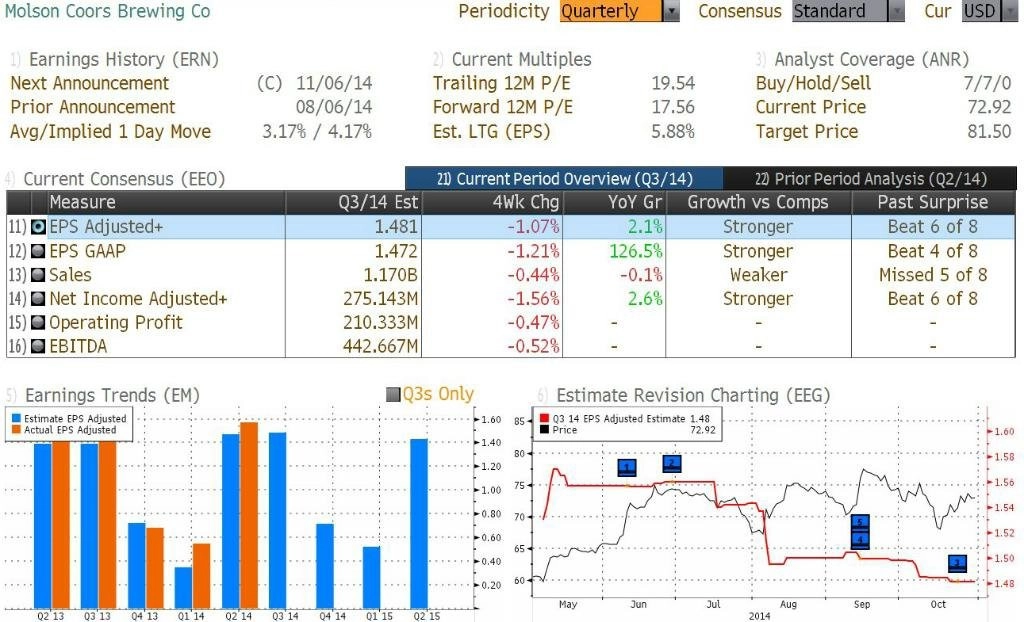
Task: Click the EBITDA estimate 442.667M
Action: [381, 346]
